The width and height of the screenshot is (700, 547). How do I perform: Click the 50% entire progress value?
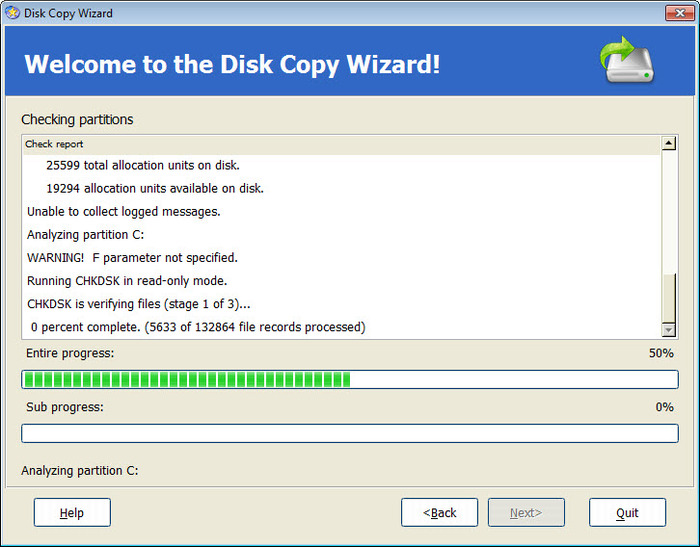661,353
